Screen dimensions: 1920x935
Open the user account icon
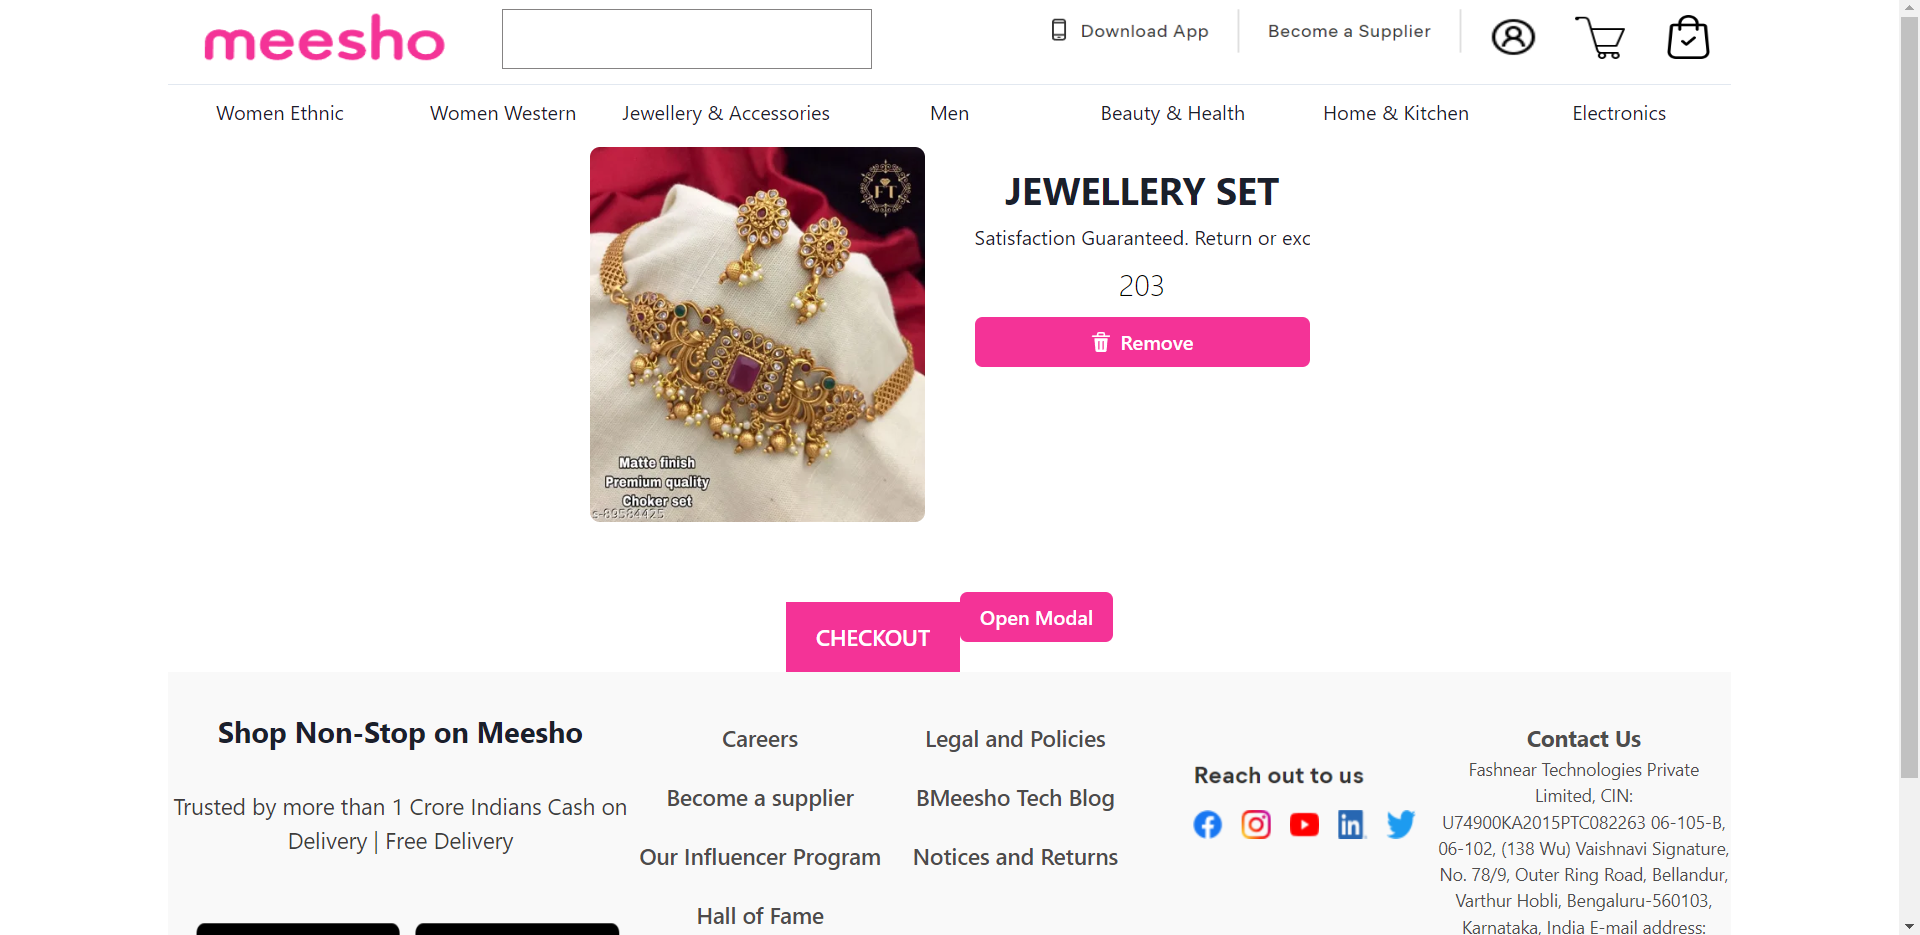point(1512,37)
